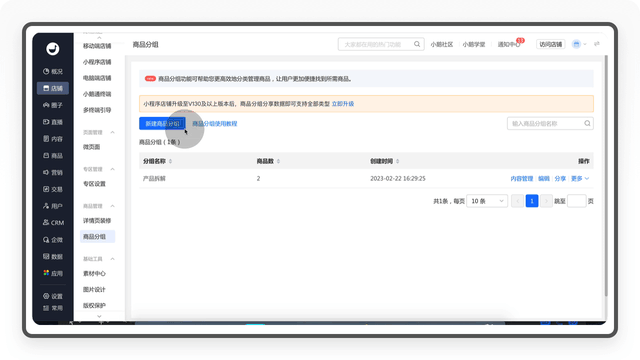Open 设置 settings
Image resolution: width=640 pixels, height=360 pixels.
[53, 296]
